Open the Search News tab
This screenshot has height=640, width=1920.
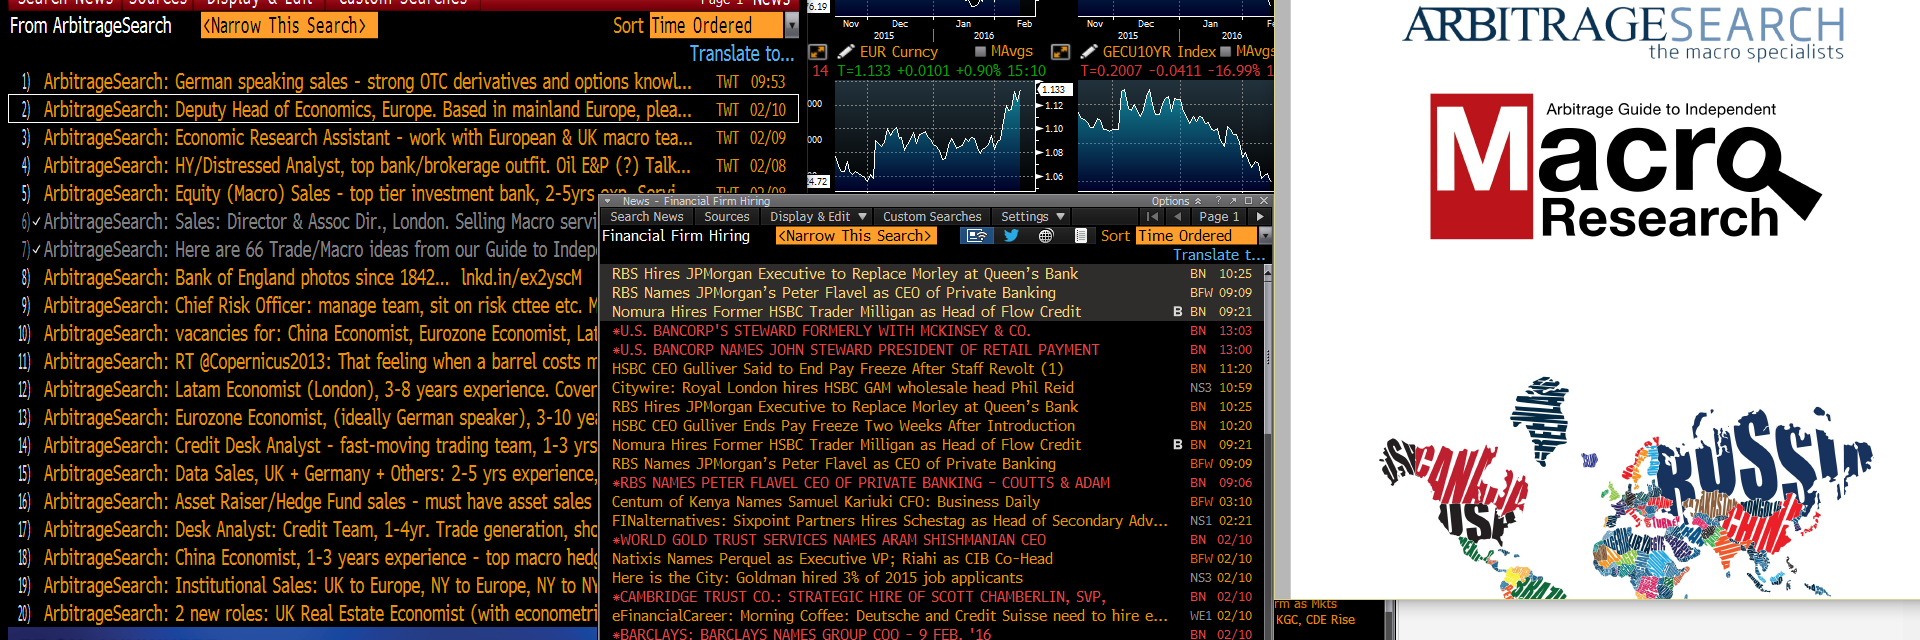point(647,216)
